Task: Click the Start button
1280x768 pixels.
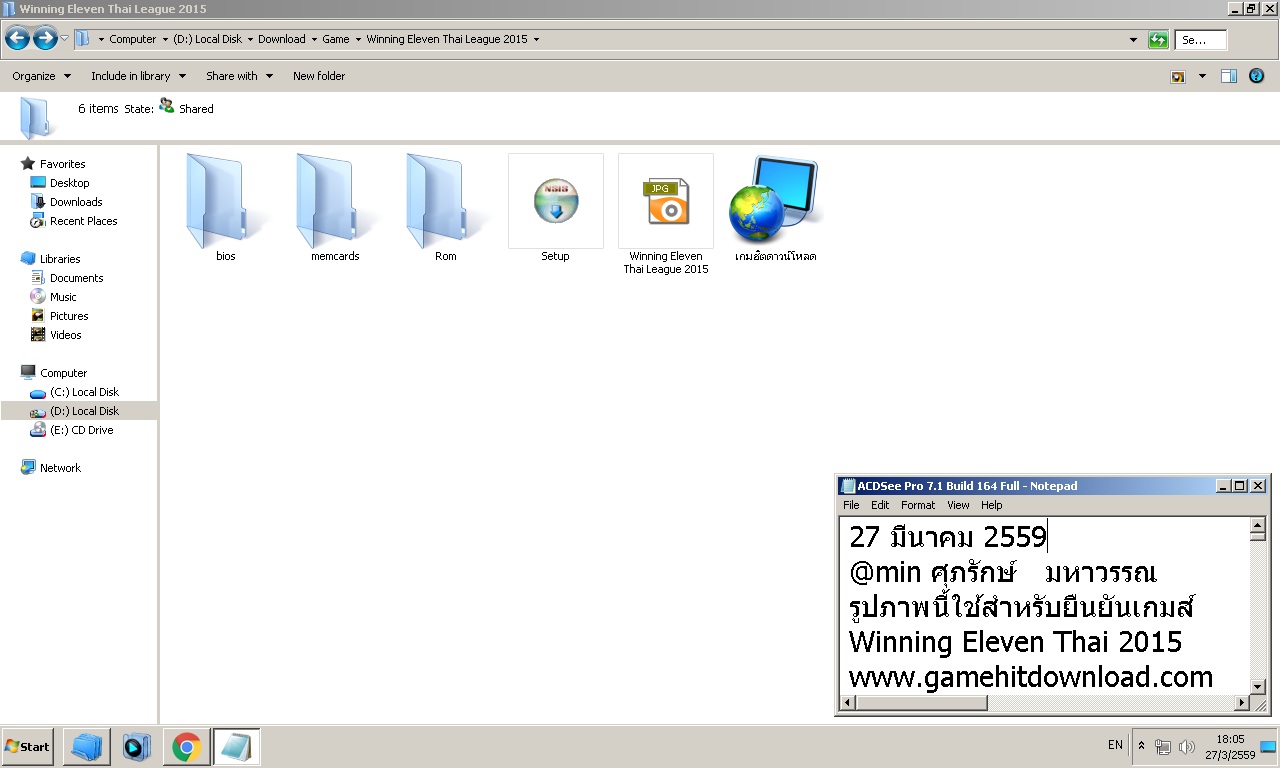Action: [28, 746]
